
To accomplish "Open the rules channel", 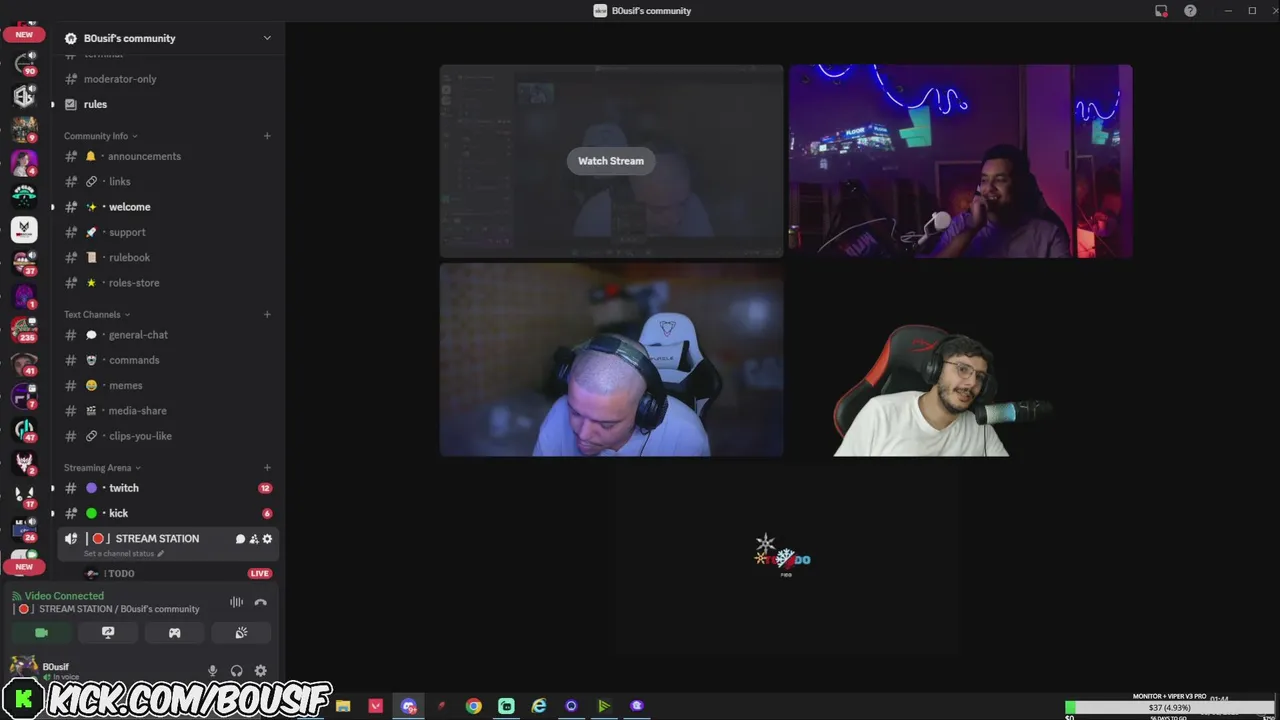I will 168,104.
